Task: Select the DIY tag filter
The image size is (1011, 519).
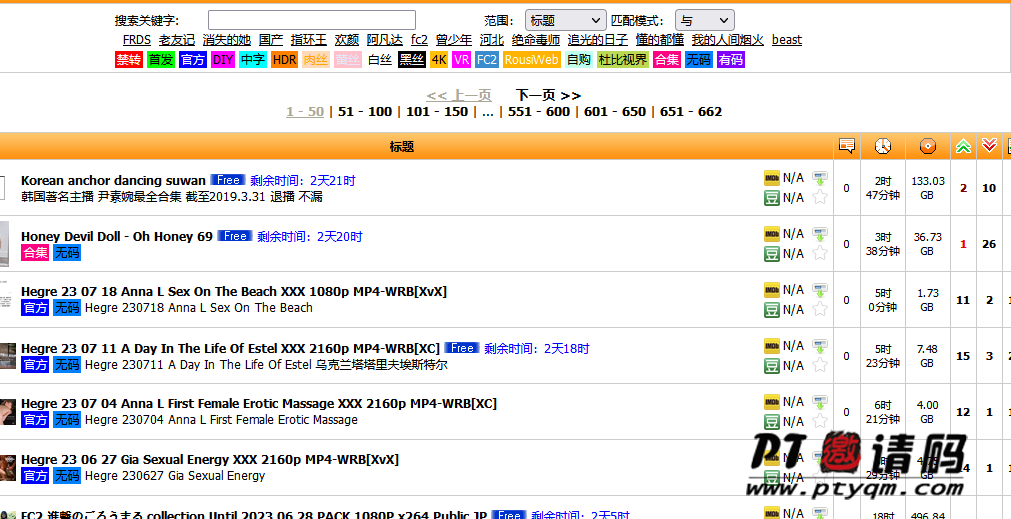Action: coord(223,60)
